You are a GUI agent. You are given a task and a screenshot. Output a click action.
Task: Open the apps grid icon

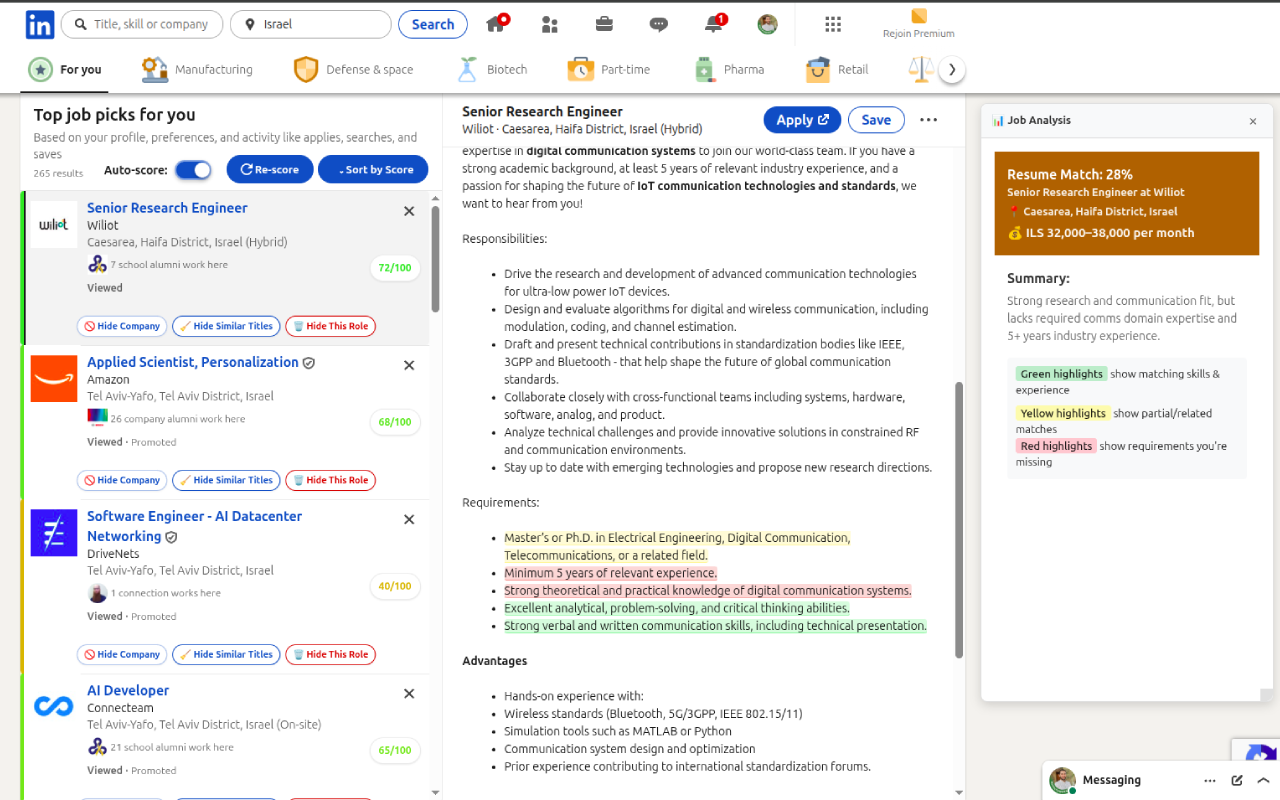coord(833,24)
